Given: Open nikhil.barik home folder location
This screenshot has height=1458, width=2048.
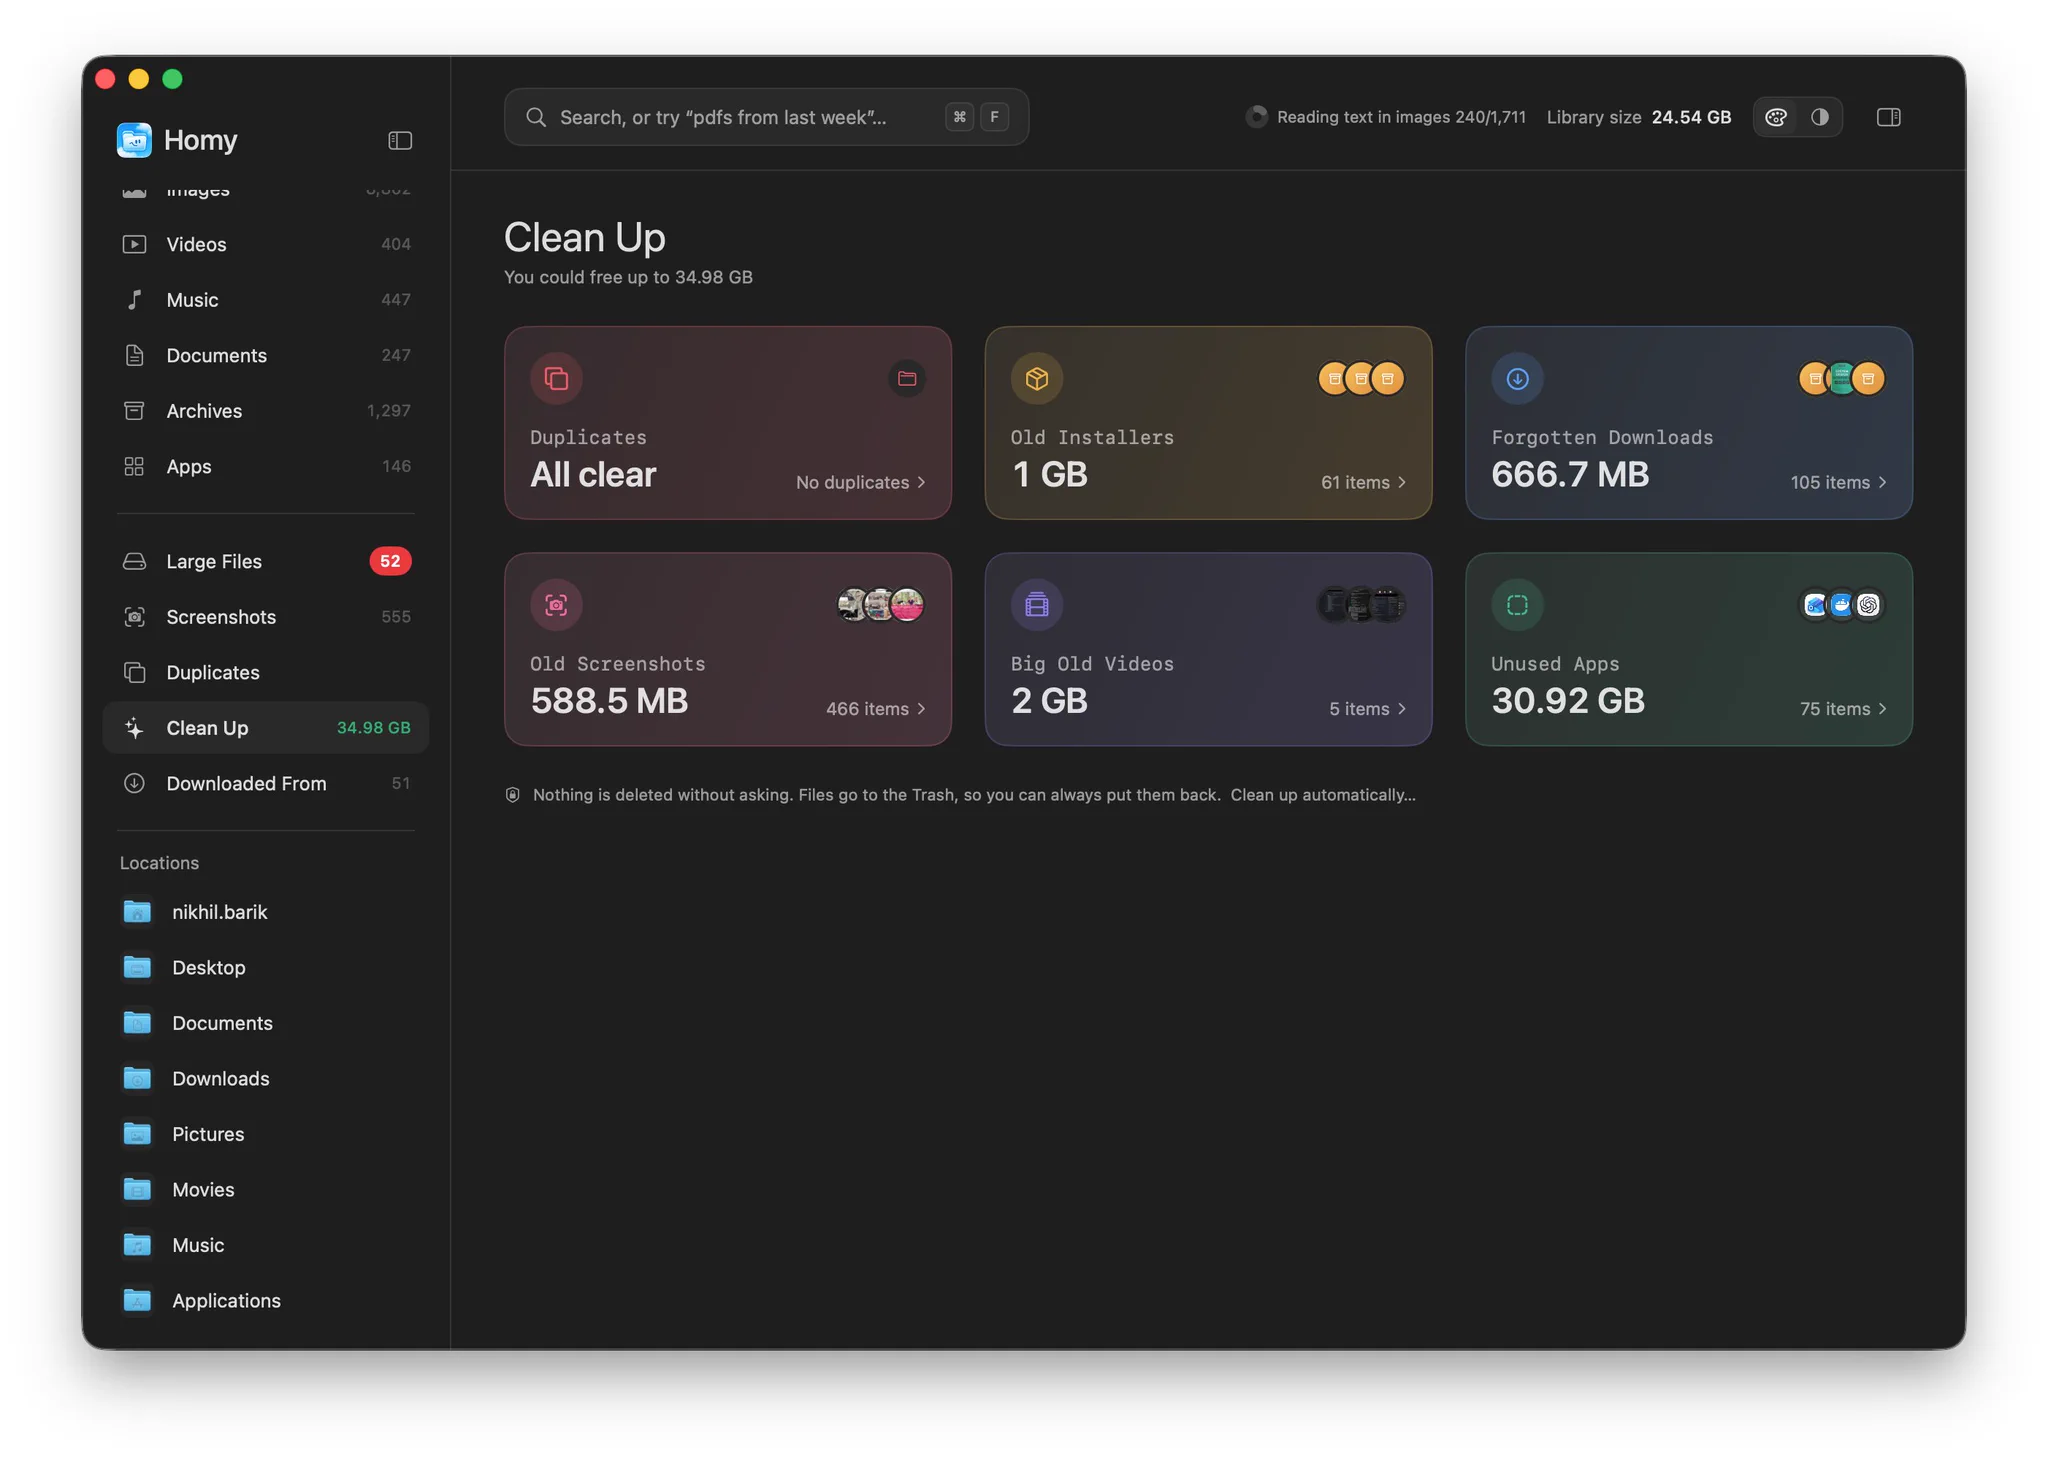Looking at the screenshot, I should coord(266,912).
